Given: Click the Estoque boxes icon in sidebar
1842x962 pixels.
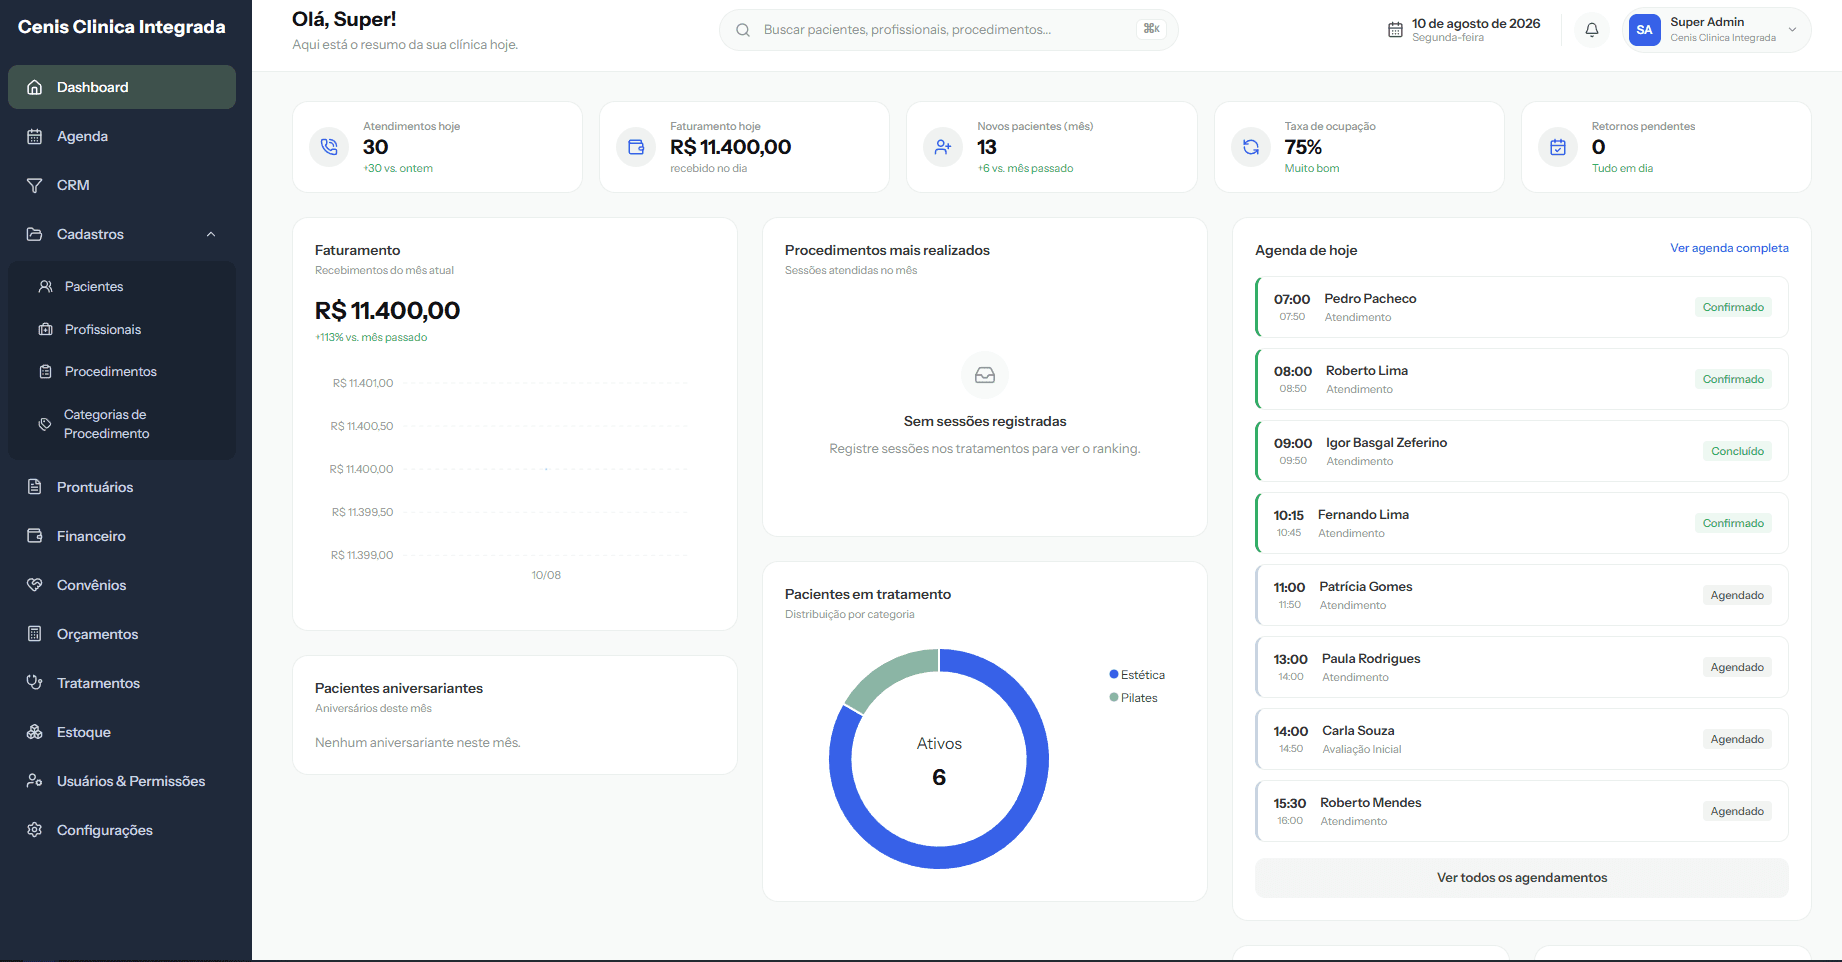Looking at the screenshot, I should coord(35,732).
